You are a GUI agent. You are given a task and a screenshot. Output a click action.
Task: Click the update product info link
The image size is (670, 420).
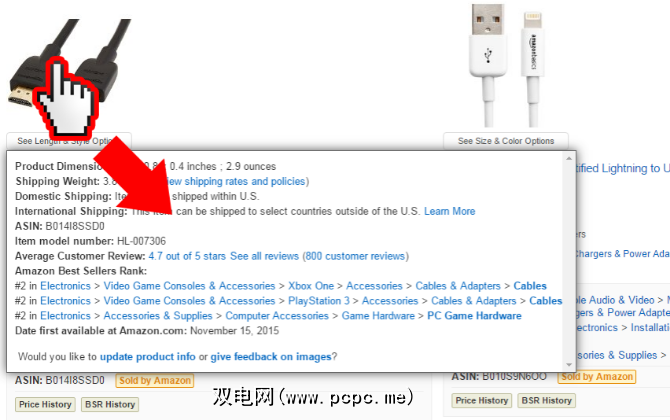[147, 356]
